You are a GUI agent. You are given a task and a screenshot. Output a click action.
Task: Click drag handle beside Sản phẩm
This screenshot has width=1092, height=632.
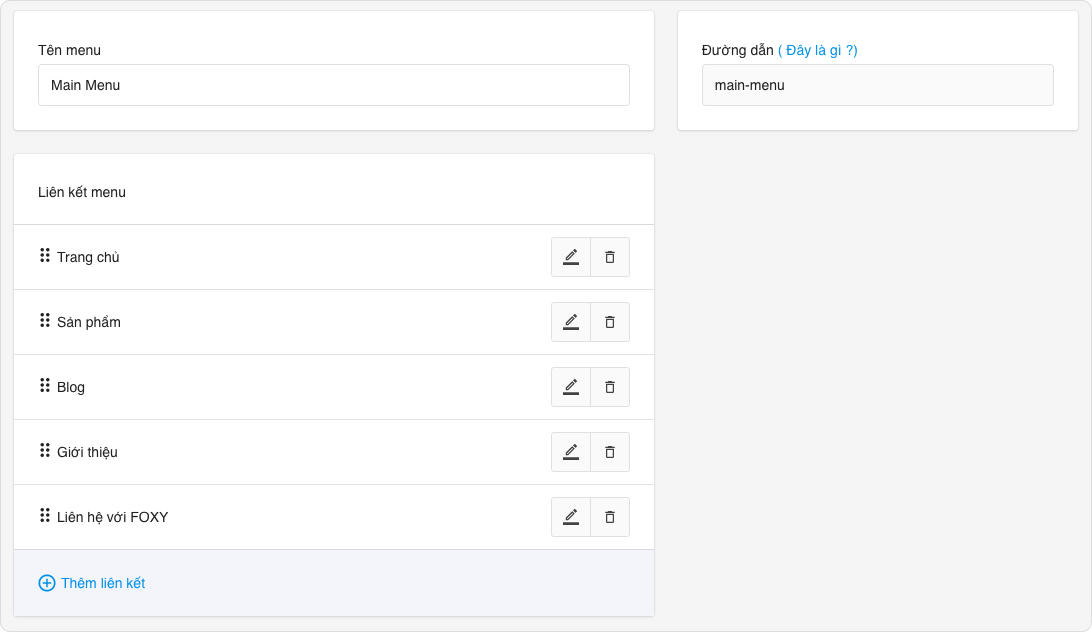point(45,321)
